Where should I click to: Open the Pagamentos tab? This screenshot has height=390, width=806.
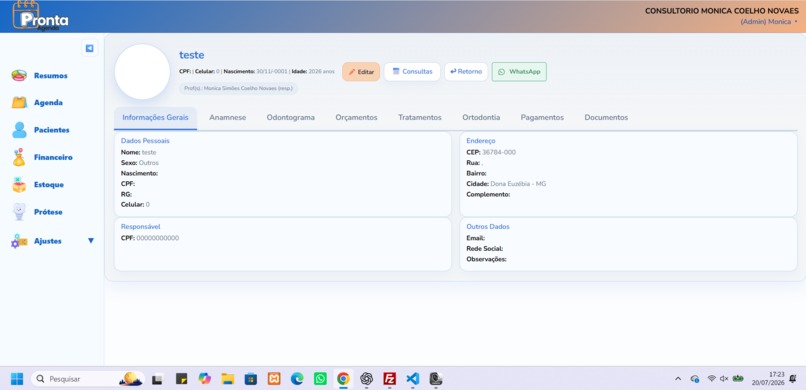(542, 118)
